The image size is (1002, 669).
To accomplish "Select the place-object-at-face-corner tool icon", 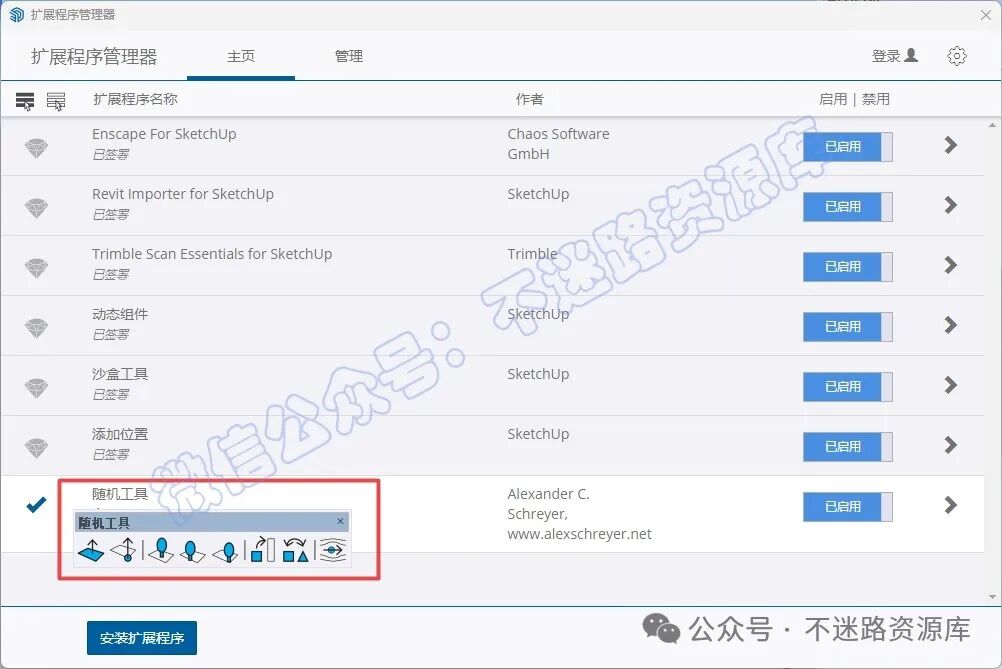I will [225, 551].
